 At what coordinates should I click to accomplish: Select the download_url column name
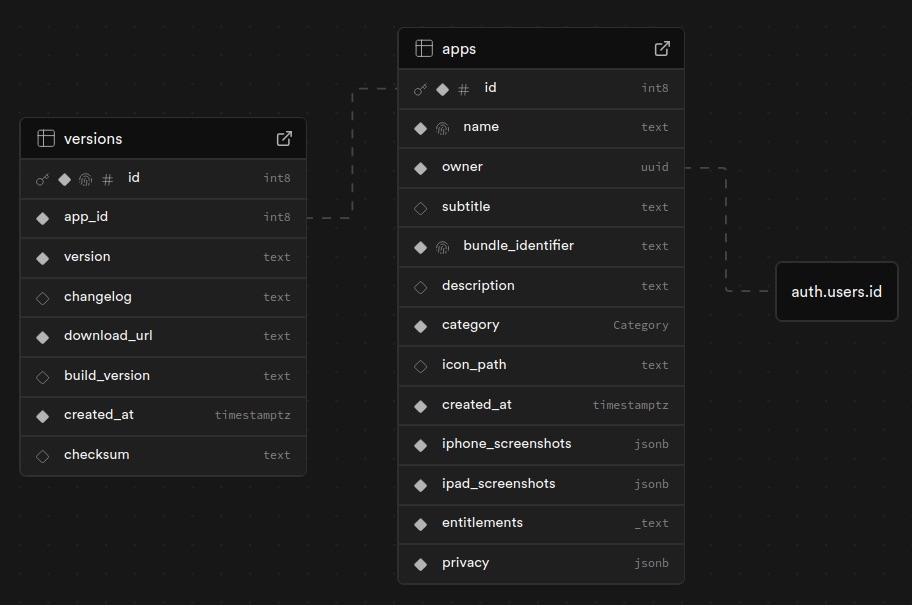point(108,336)
